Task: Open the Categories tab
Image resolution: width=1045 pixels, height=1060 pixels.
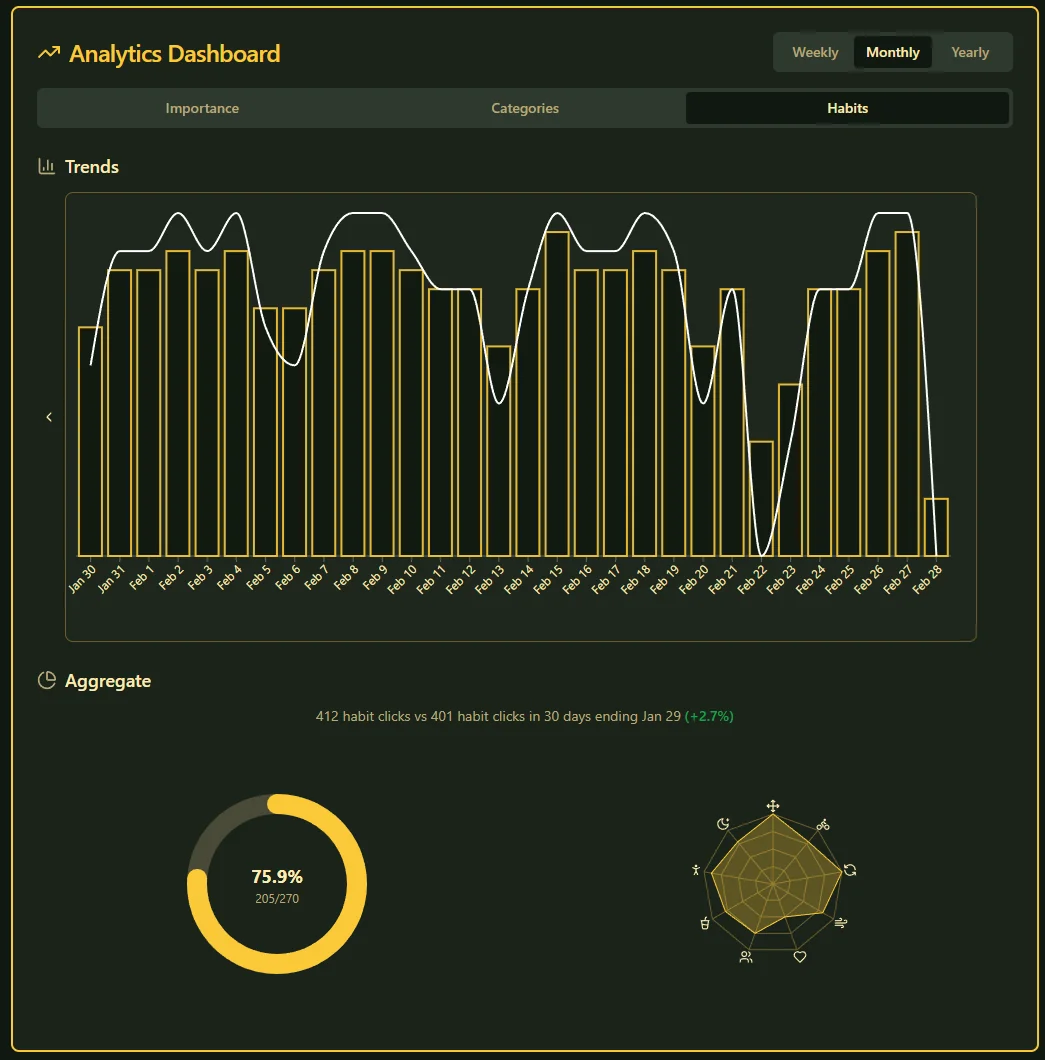Action: tap(525, 108)
